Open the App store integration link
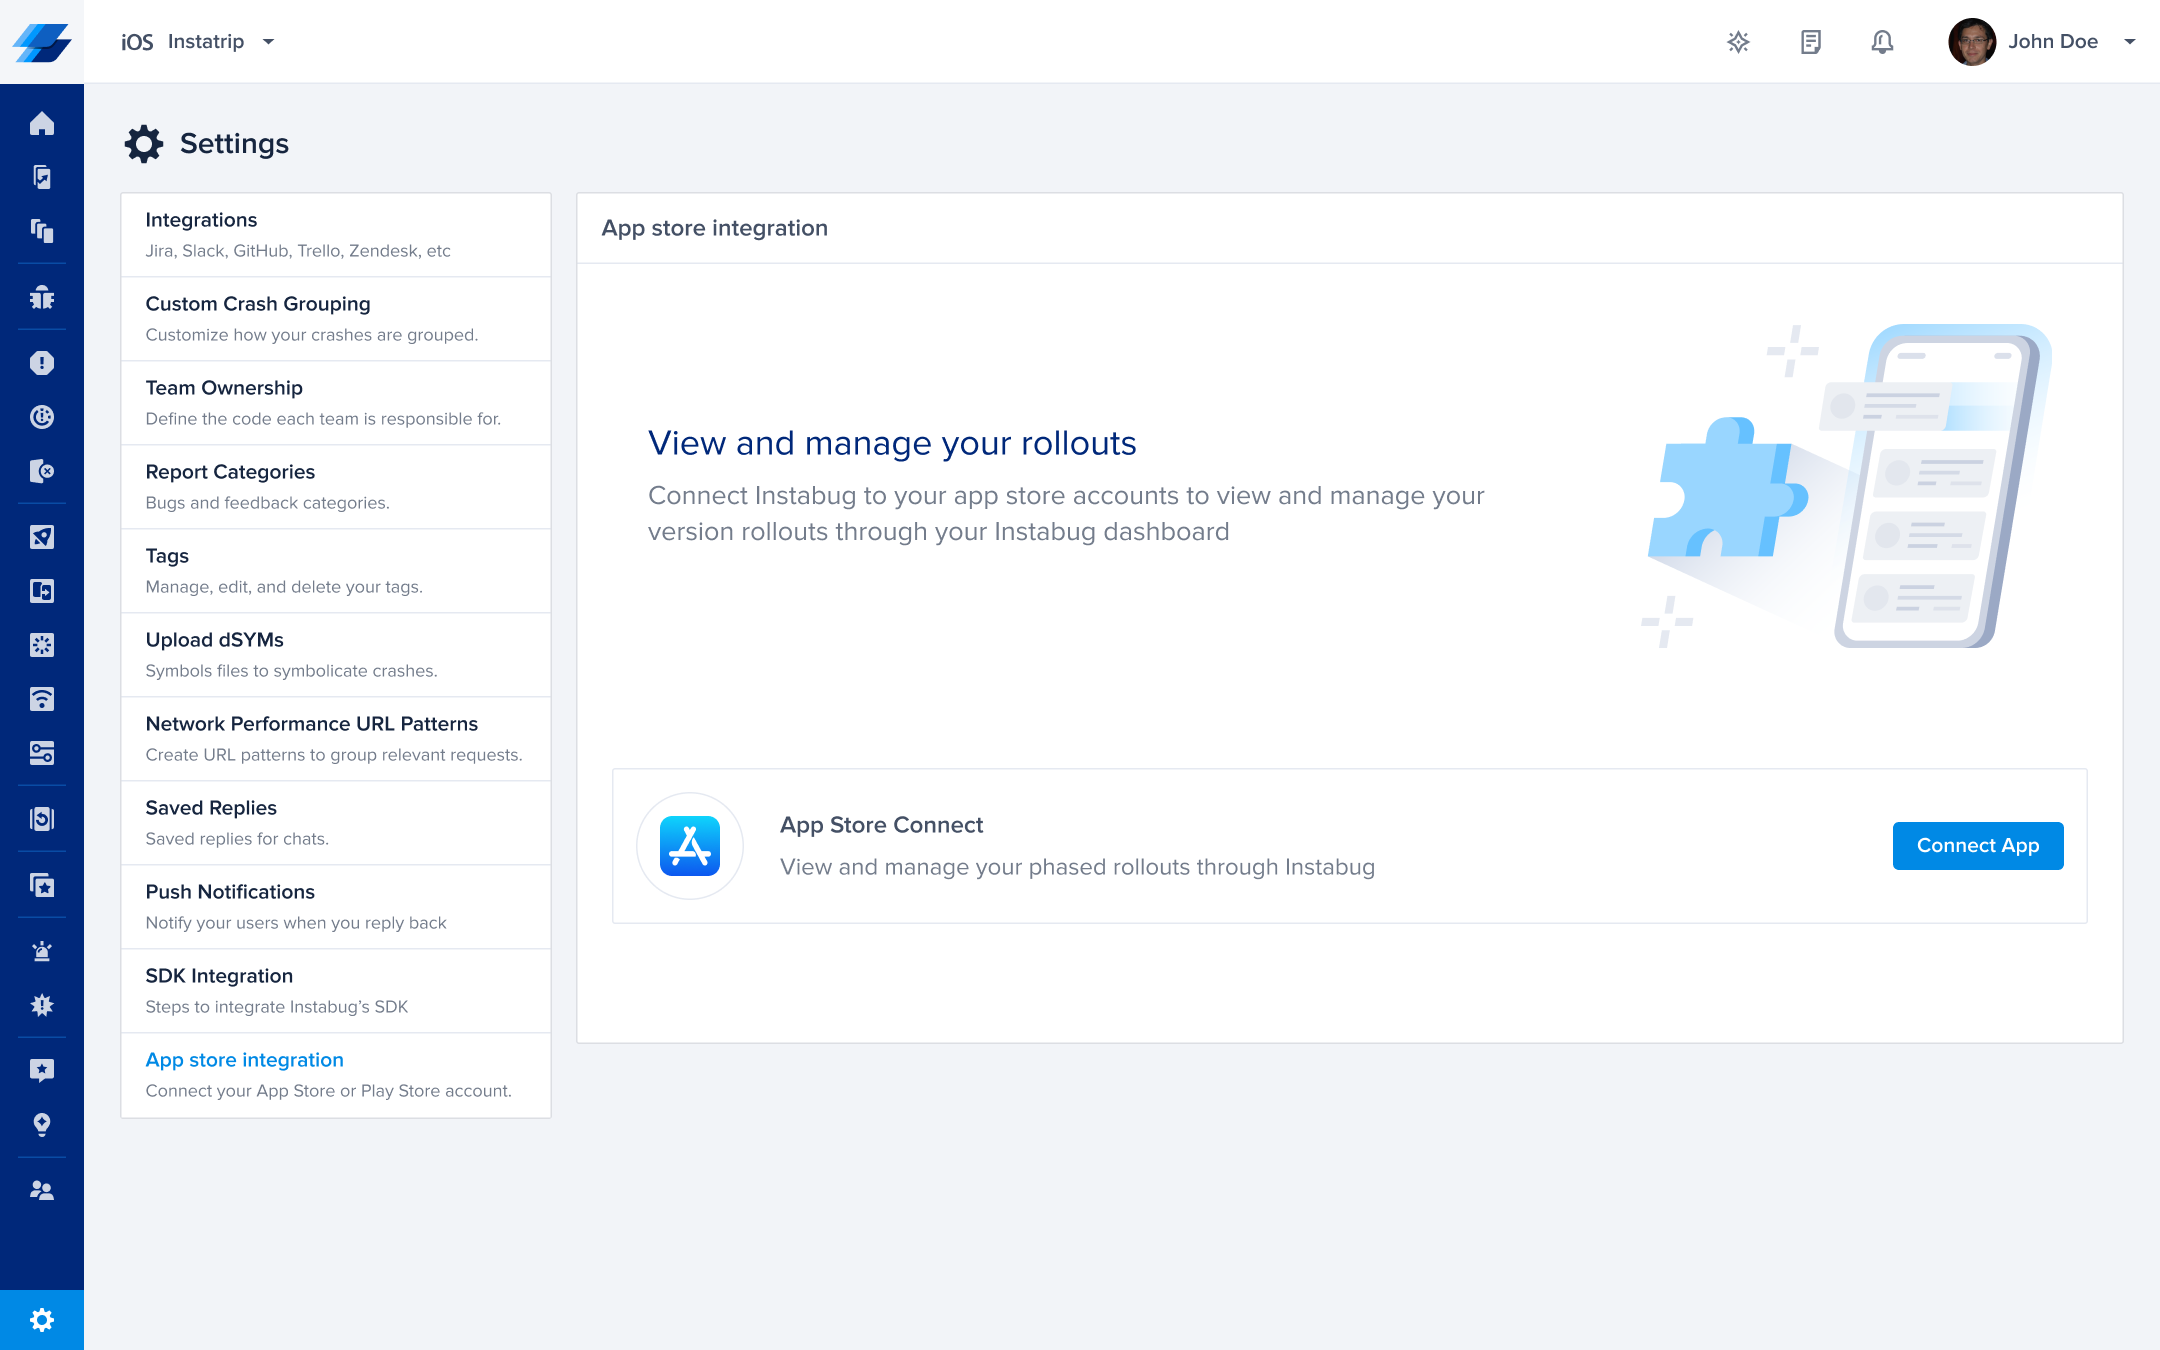This screenshot has height=1350, width=2160. (245, 1059)
